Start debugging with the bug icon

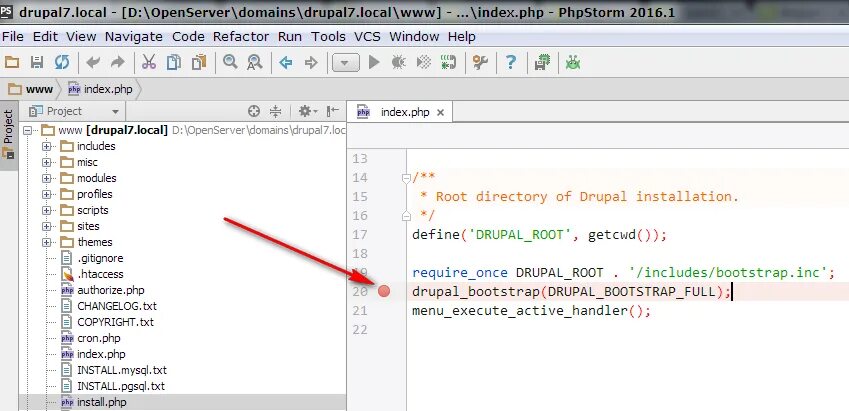[x=399, y=62]
